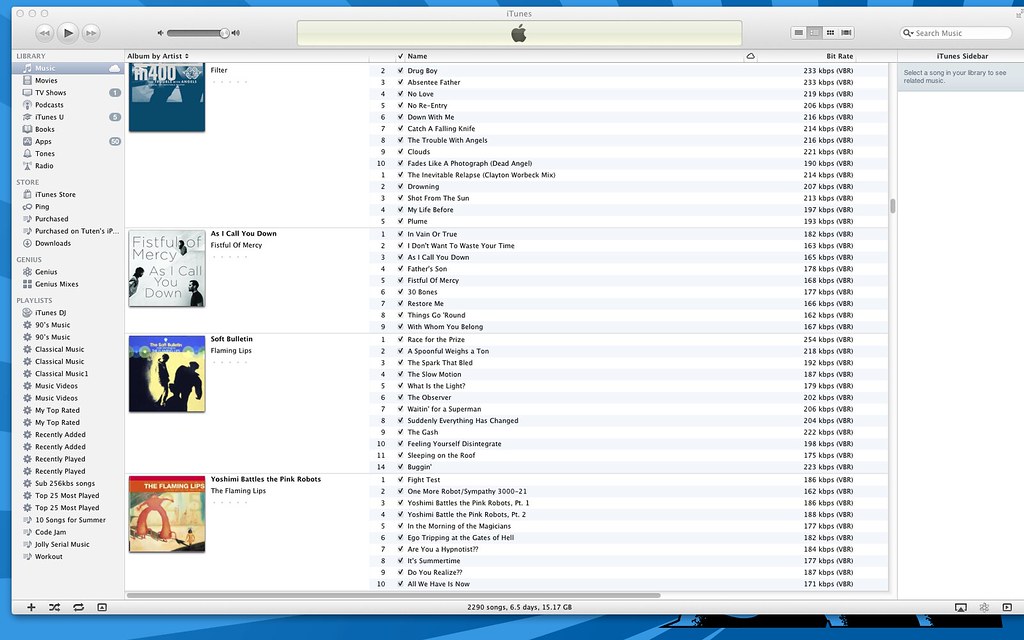
Task: Open iTunes U in the sidebar
Action: pos(49,117)
